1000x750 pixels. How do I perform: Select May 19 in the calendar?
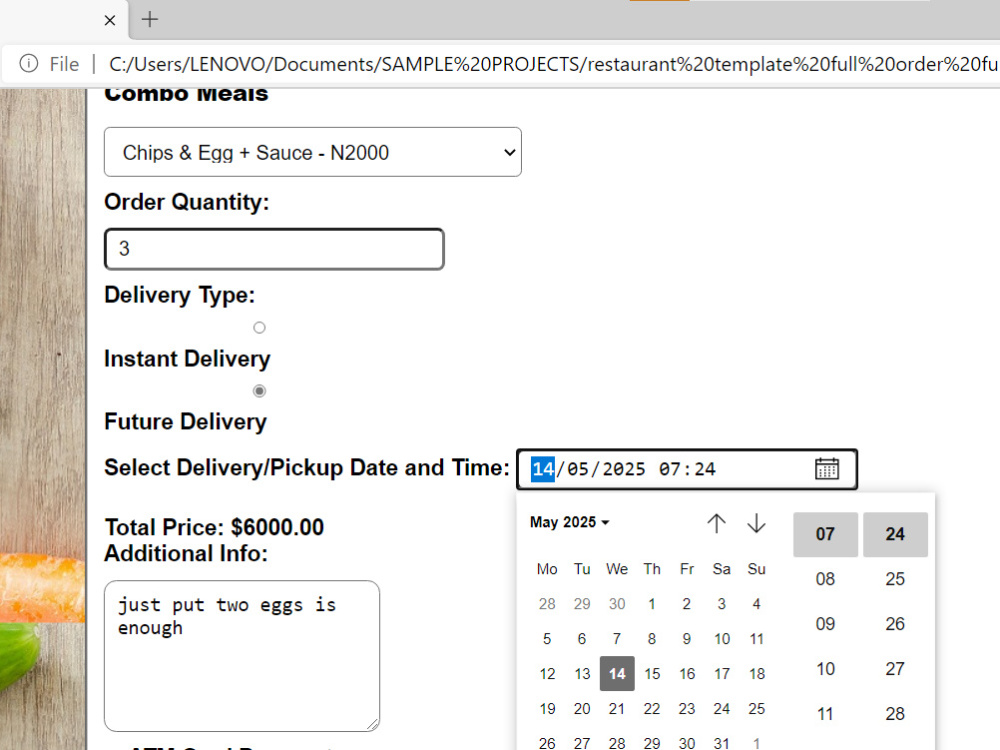[547, 709]
